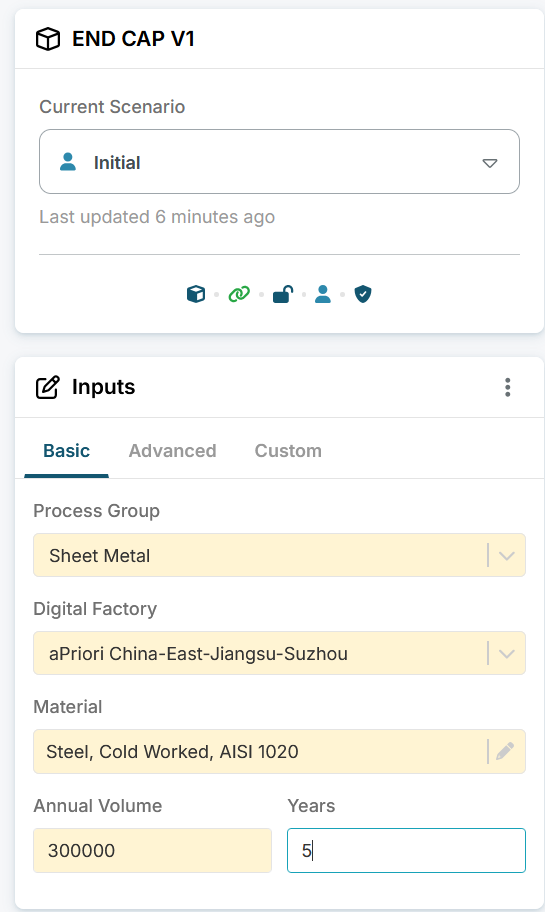Click the dark cube component status icon
Screen dimensions: 545x912
(196, 294)
